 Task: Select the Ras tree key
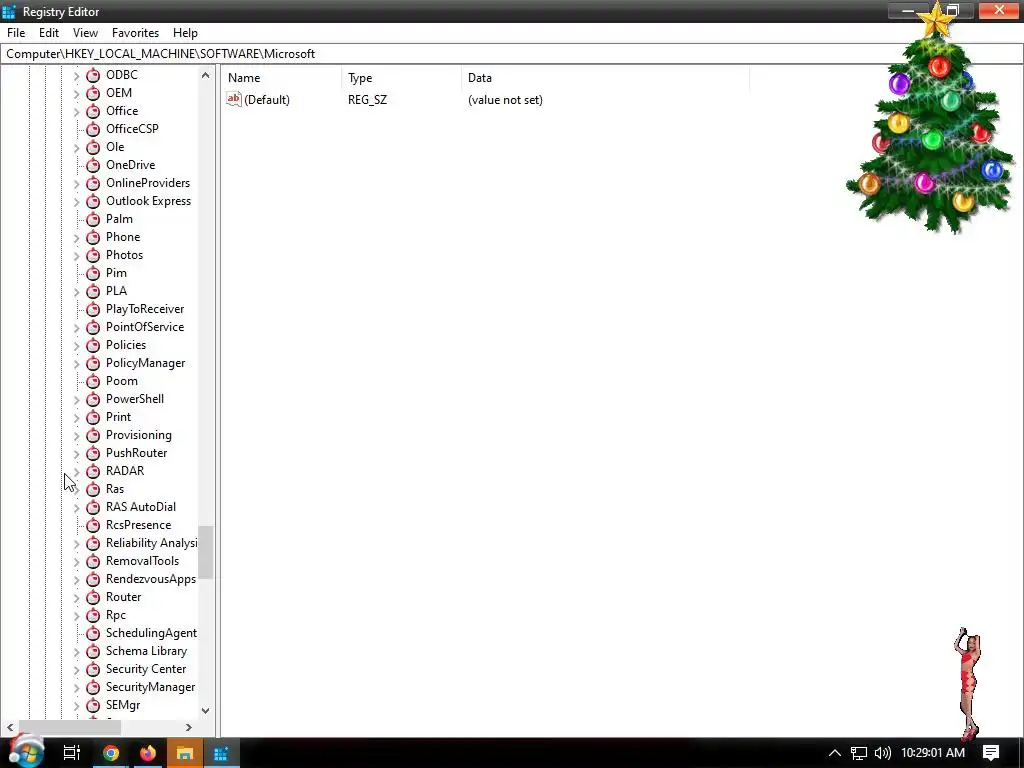tap(115, 489)
